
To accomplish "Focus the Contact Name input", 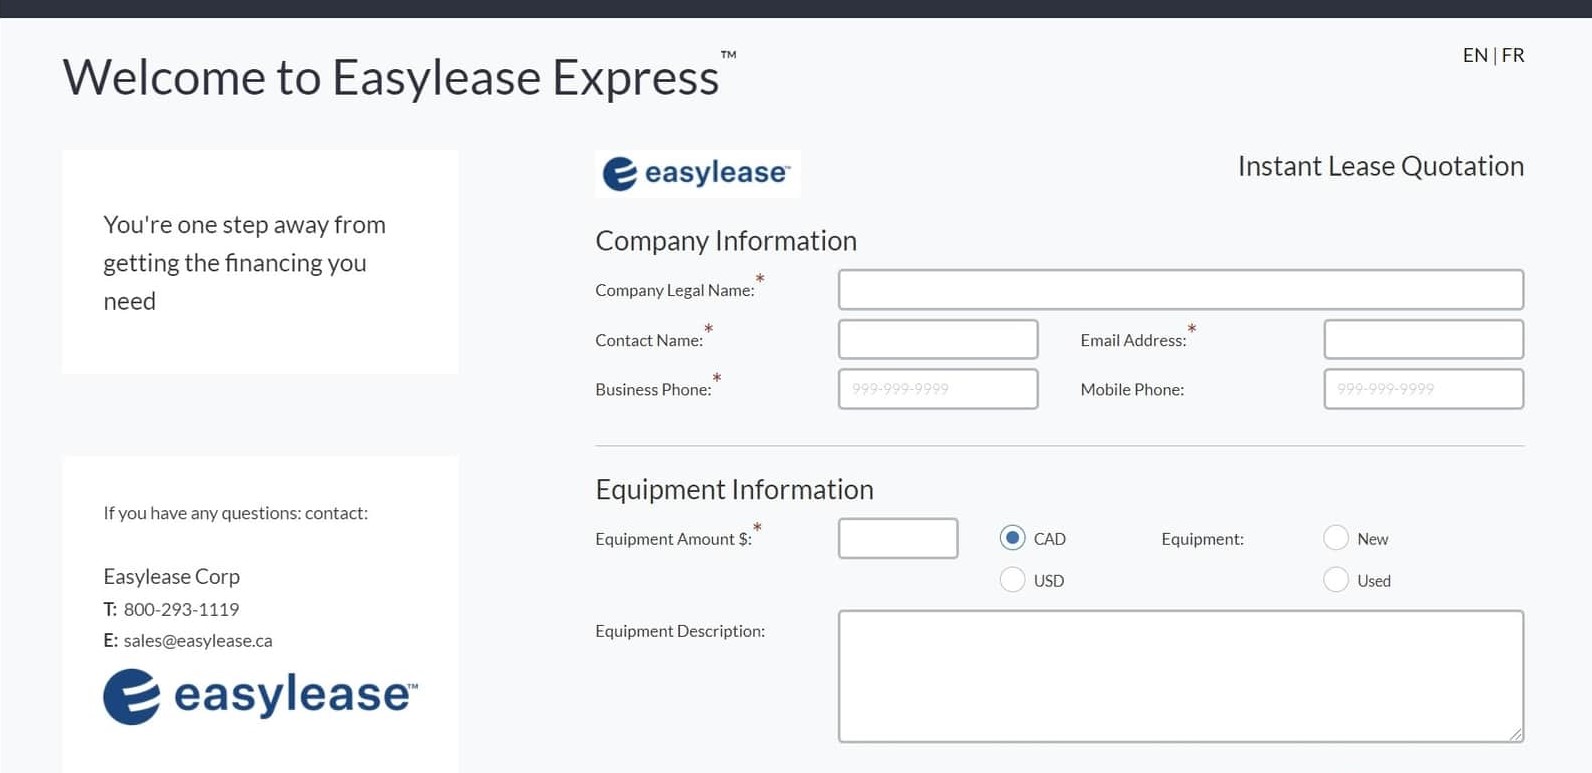I will pos(937,340).
